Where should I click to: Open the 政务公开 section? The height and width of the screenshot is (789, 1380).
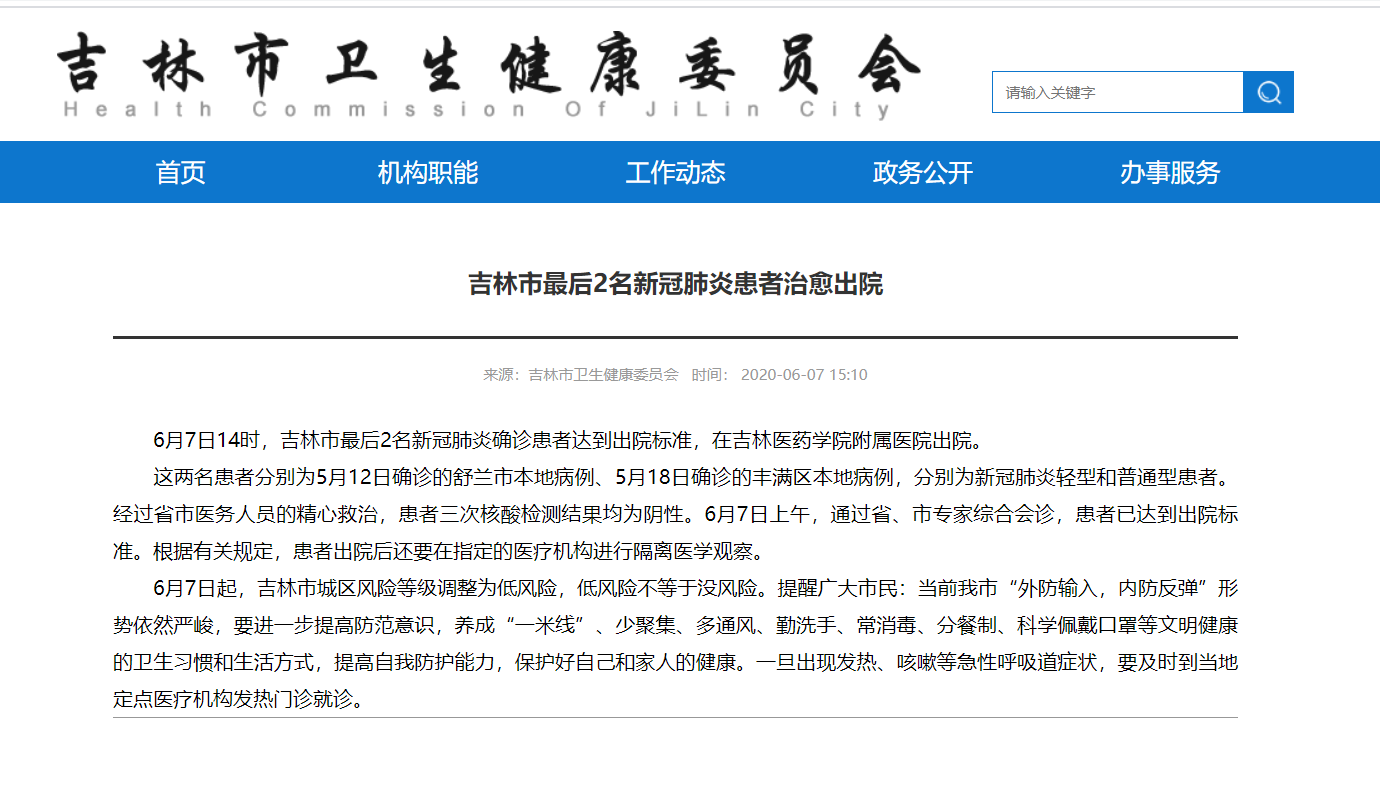922,172
